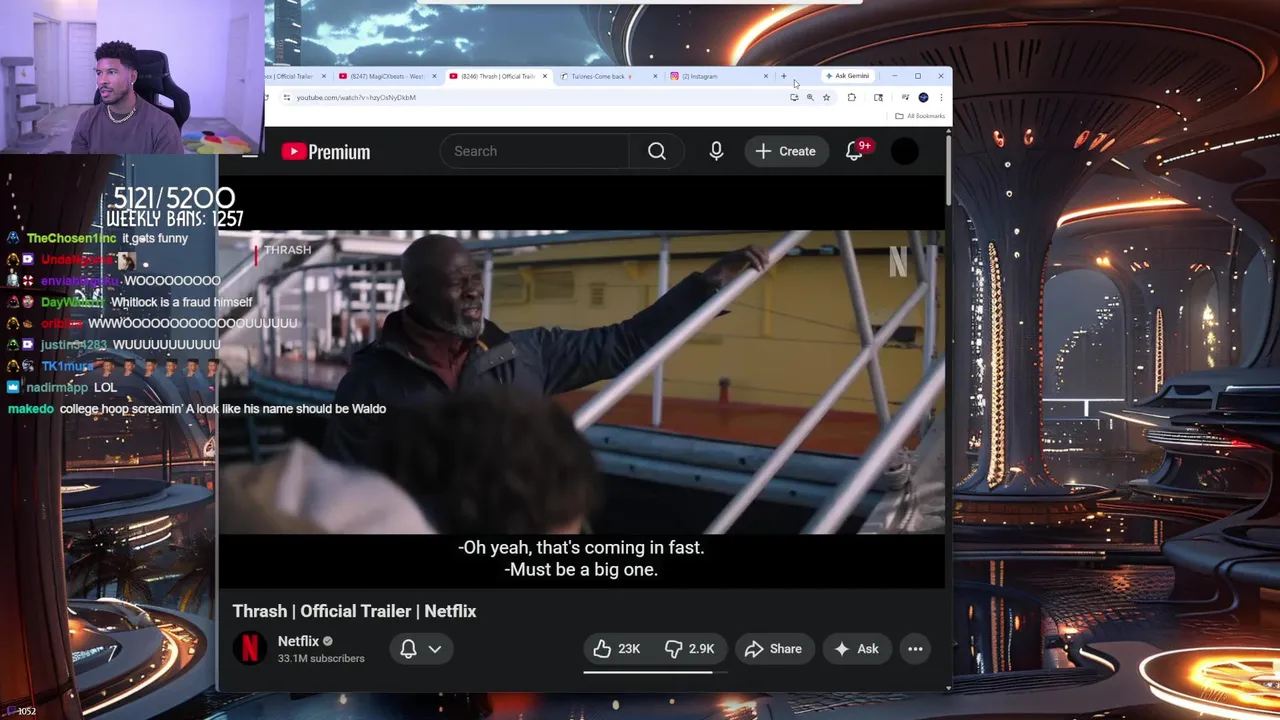Open the zoom magnifier in address bar
This screenshot has height=720, width=1280.
810,97
